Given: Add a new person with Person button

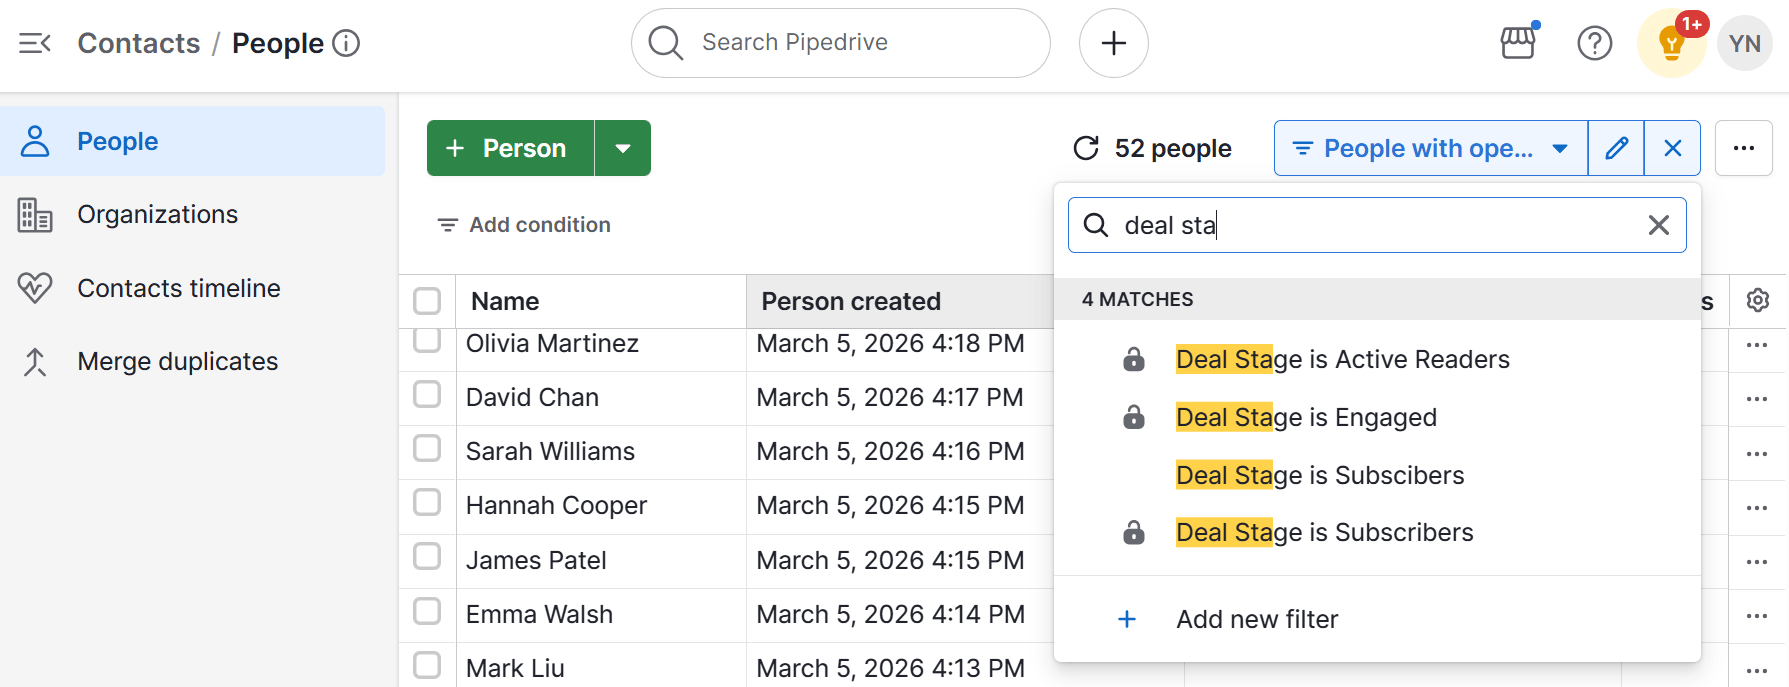Looking at the screenshot, I should (x=511, y=148).
